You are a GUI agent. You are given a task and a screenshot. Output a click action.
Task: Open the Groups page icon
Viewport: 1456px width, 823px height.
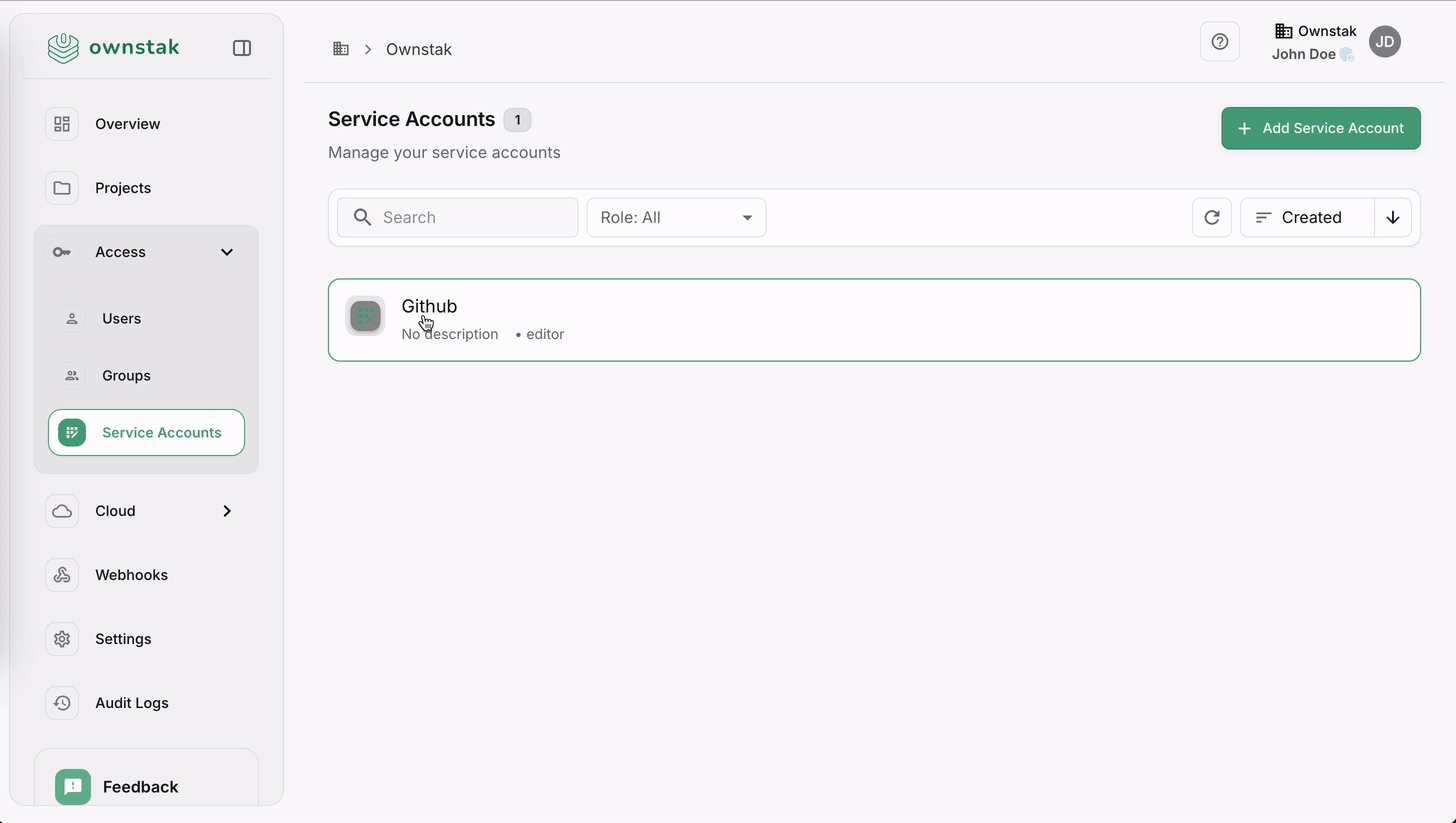click(x=72, y=376)
